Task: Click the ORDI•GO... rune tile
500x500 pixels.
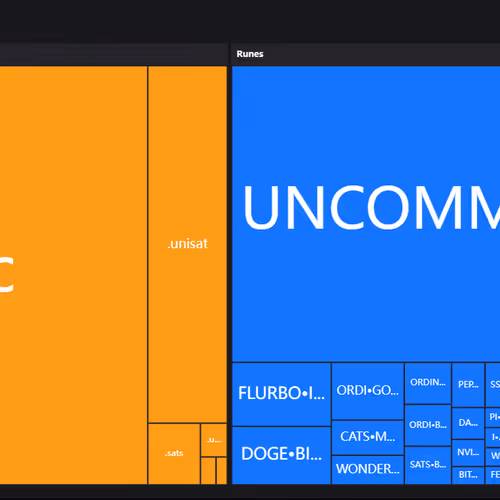Action: coord(368,391)
